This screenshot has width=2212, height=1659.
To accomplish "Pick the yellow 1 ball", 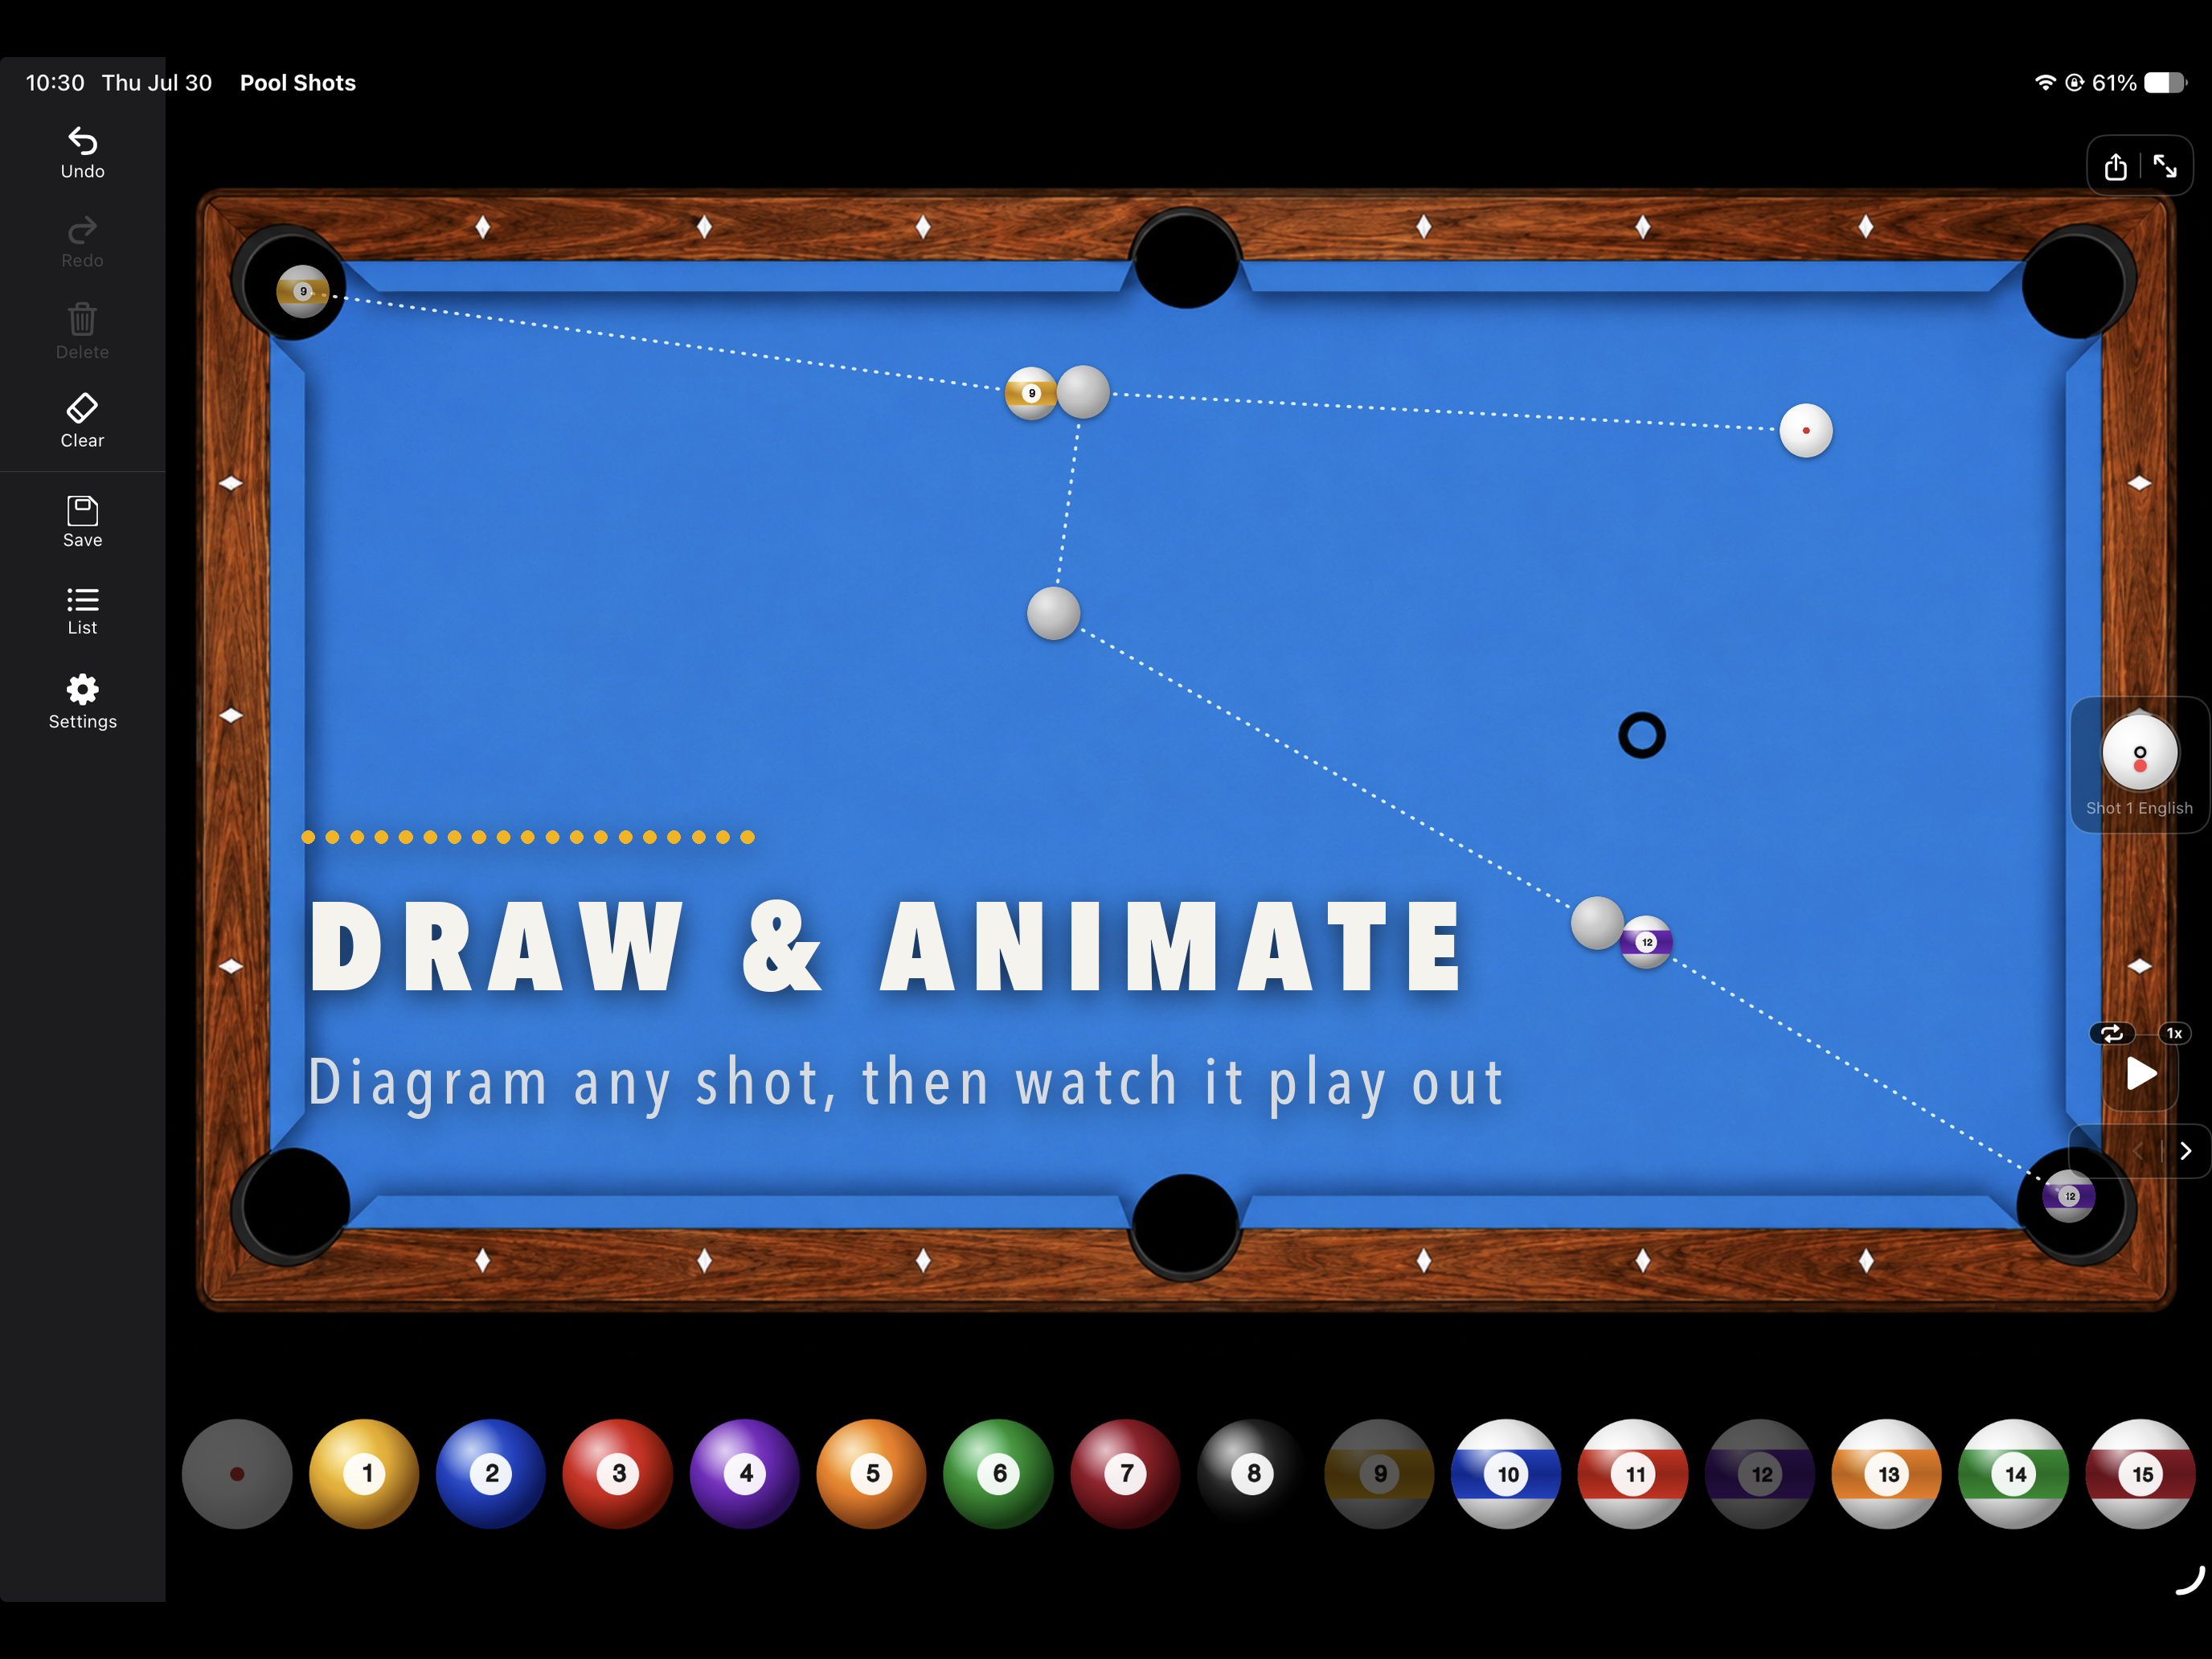I will click(x=364, y=1473).
